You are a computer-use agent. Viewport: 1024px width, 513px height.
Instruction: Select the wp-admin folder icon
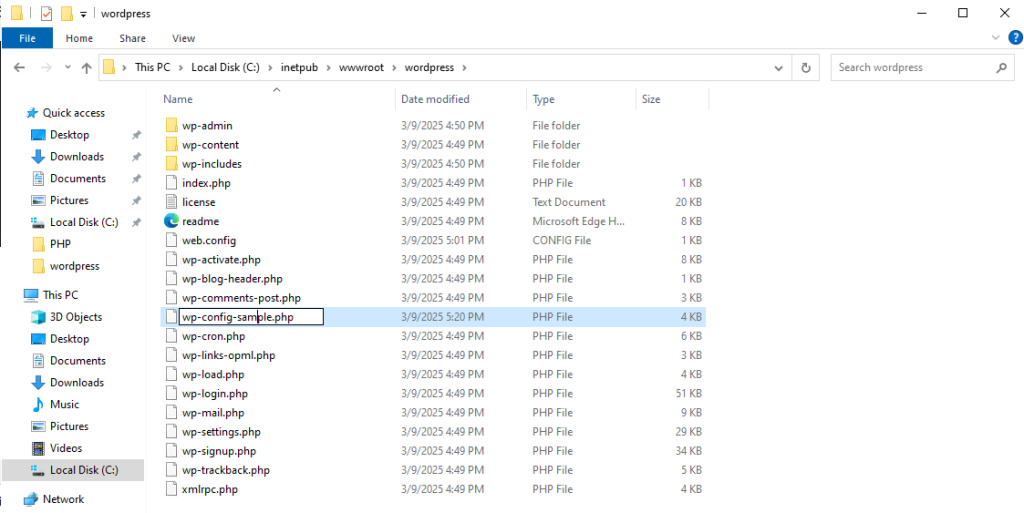click(x=171, y=125)
